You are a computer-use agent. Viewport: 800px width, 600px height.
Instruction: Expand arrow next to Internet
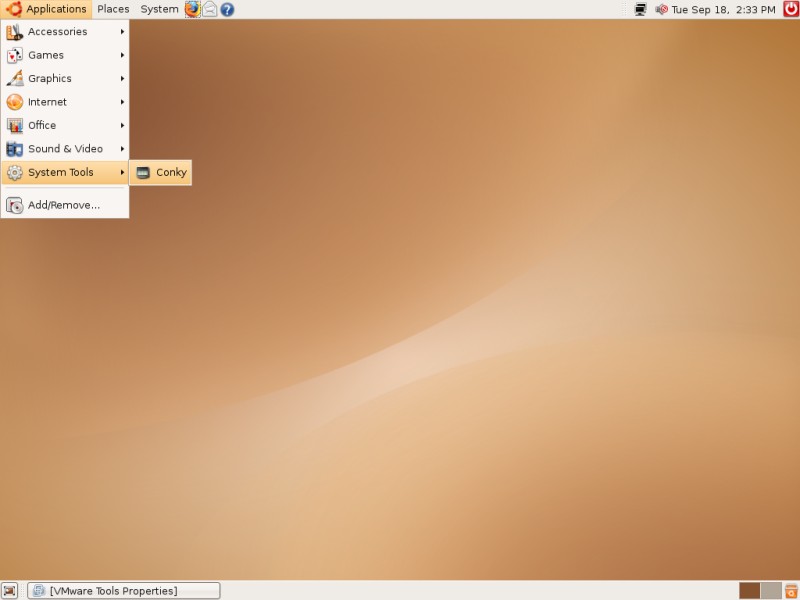coord(122,102)
